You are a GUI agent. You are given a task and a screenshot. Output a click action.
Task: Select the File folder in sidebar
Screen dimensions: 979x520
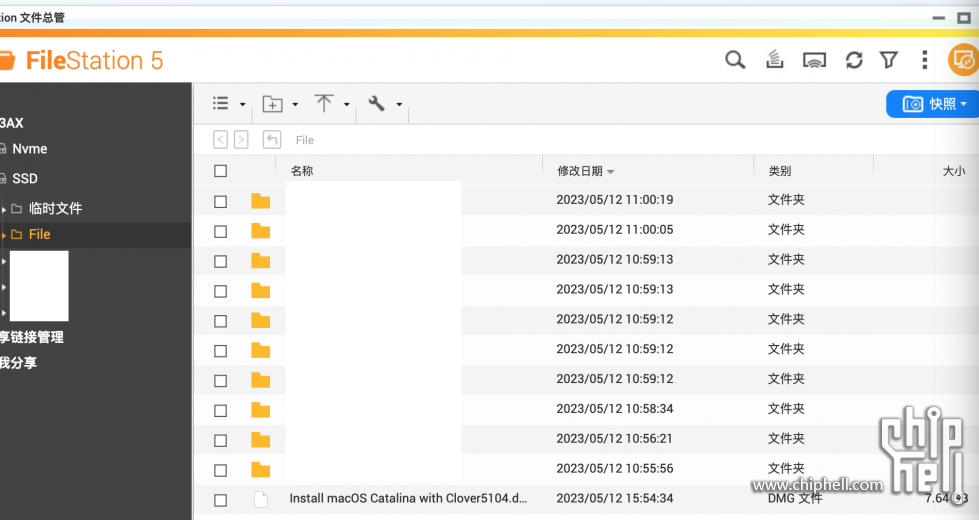pyautogui.click(x=39, y=234)
